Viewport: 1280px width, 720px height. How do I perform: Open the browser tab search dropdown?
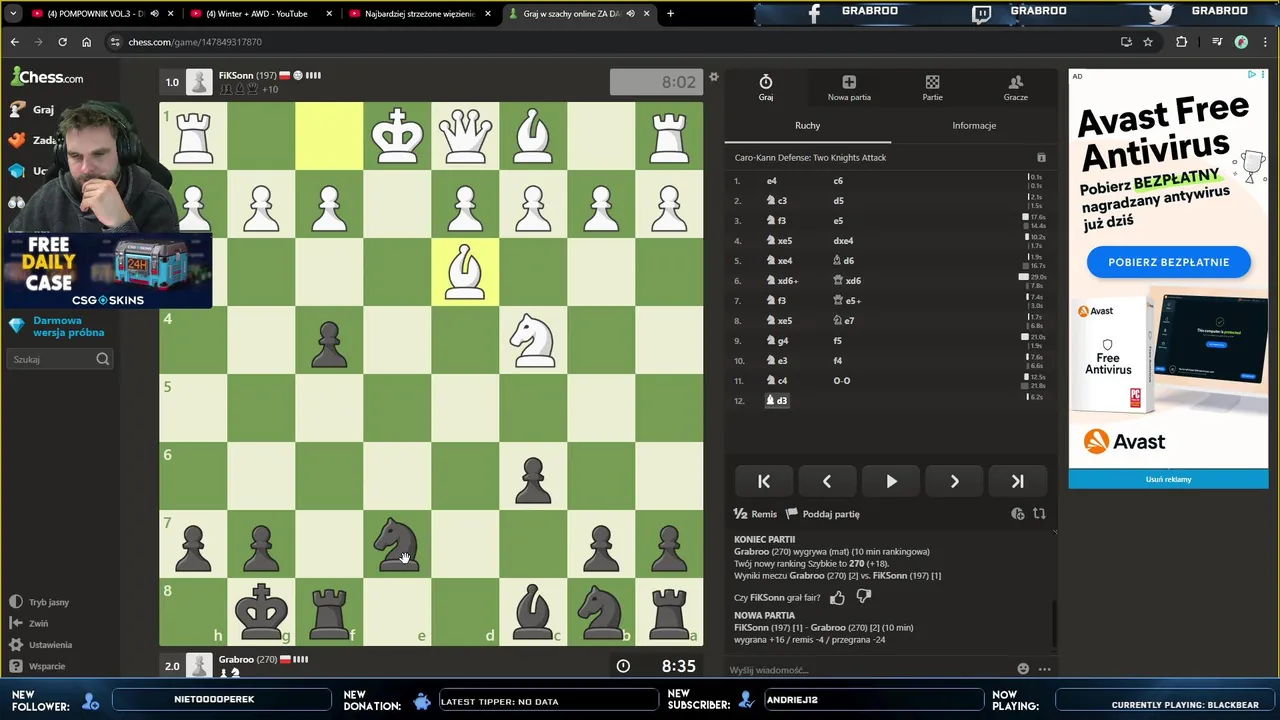click(13, 14)
